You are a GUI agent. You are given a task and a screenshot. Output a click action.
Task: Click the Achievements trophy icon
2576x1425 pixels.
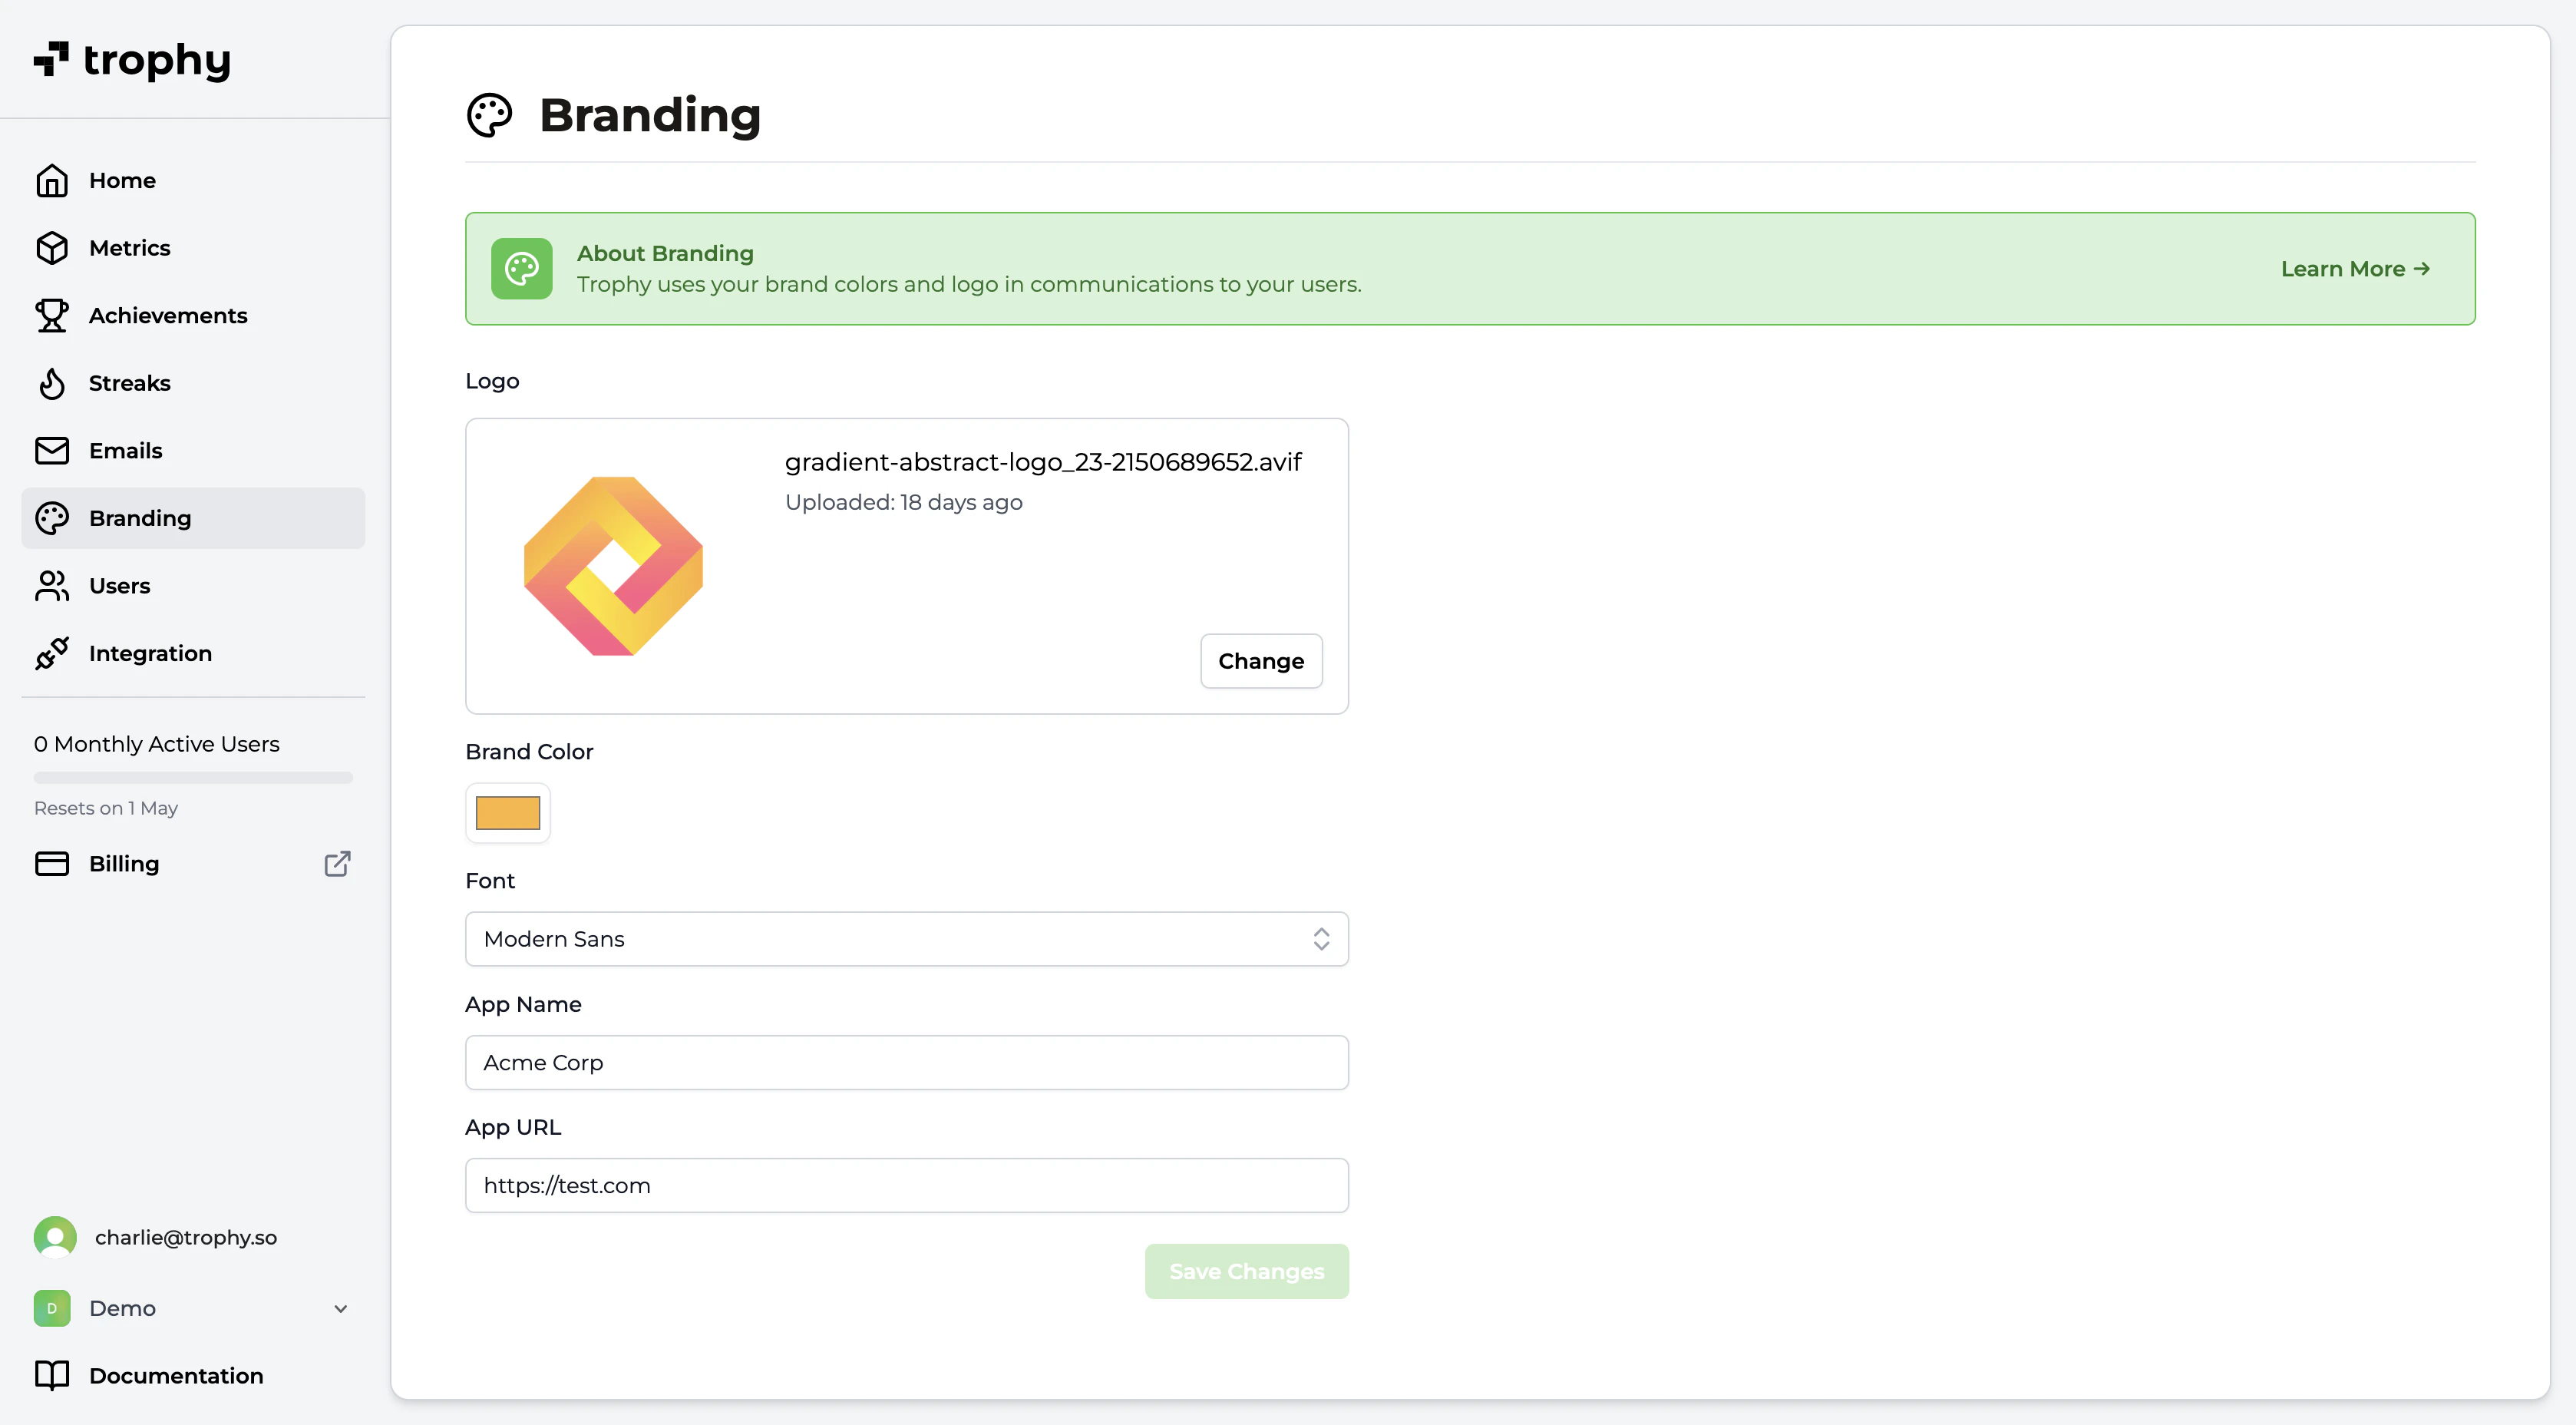pos(52,316)
